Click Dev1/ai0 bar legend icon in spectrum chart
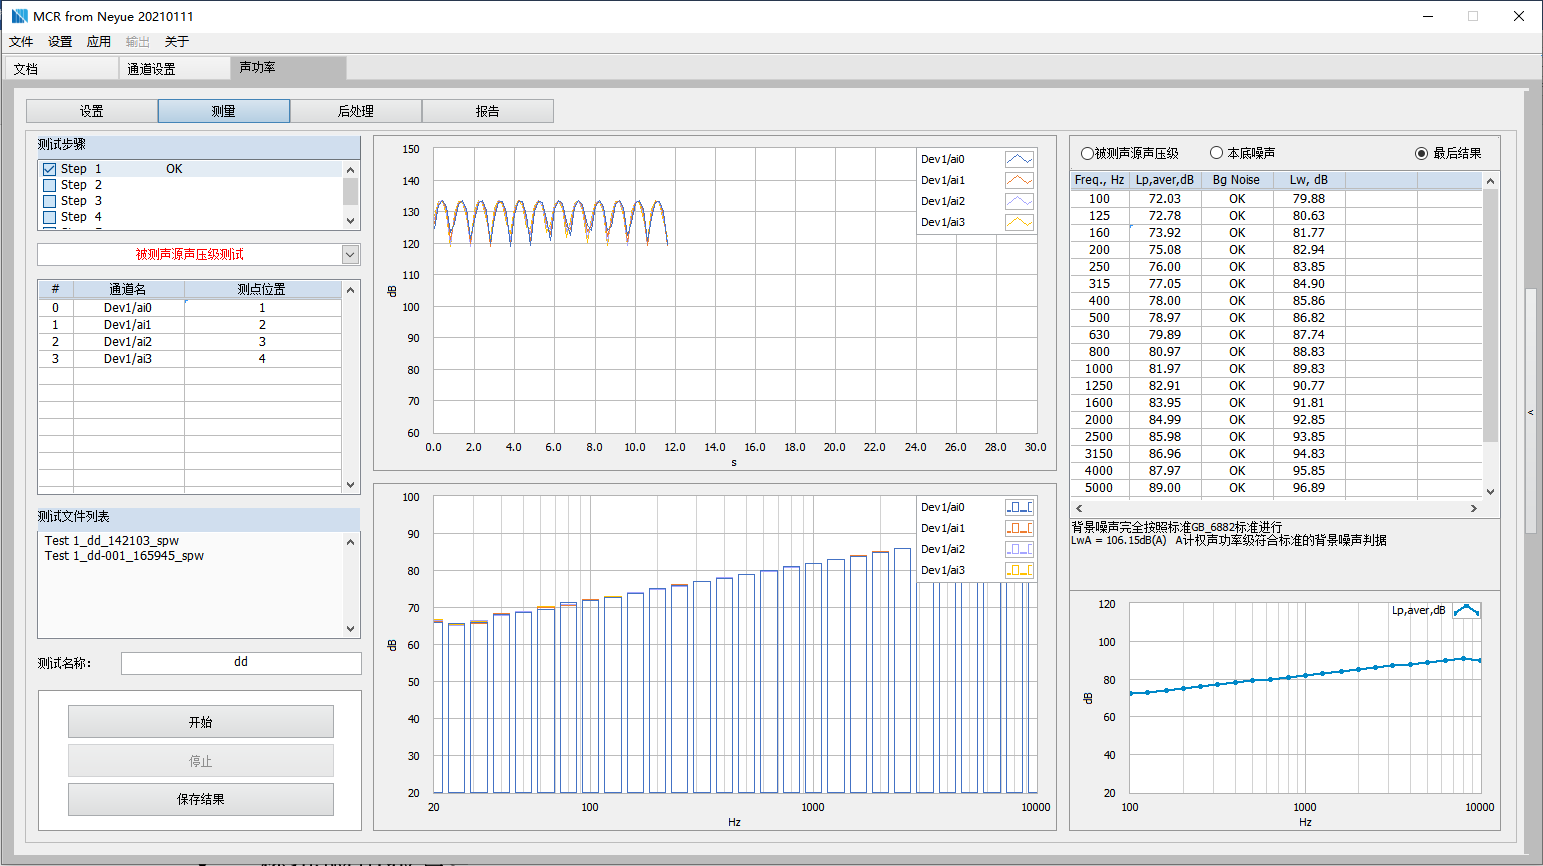 tap(1018, 507)
